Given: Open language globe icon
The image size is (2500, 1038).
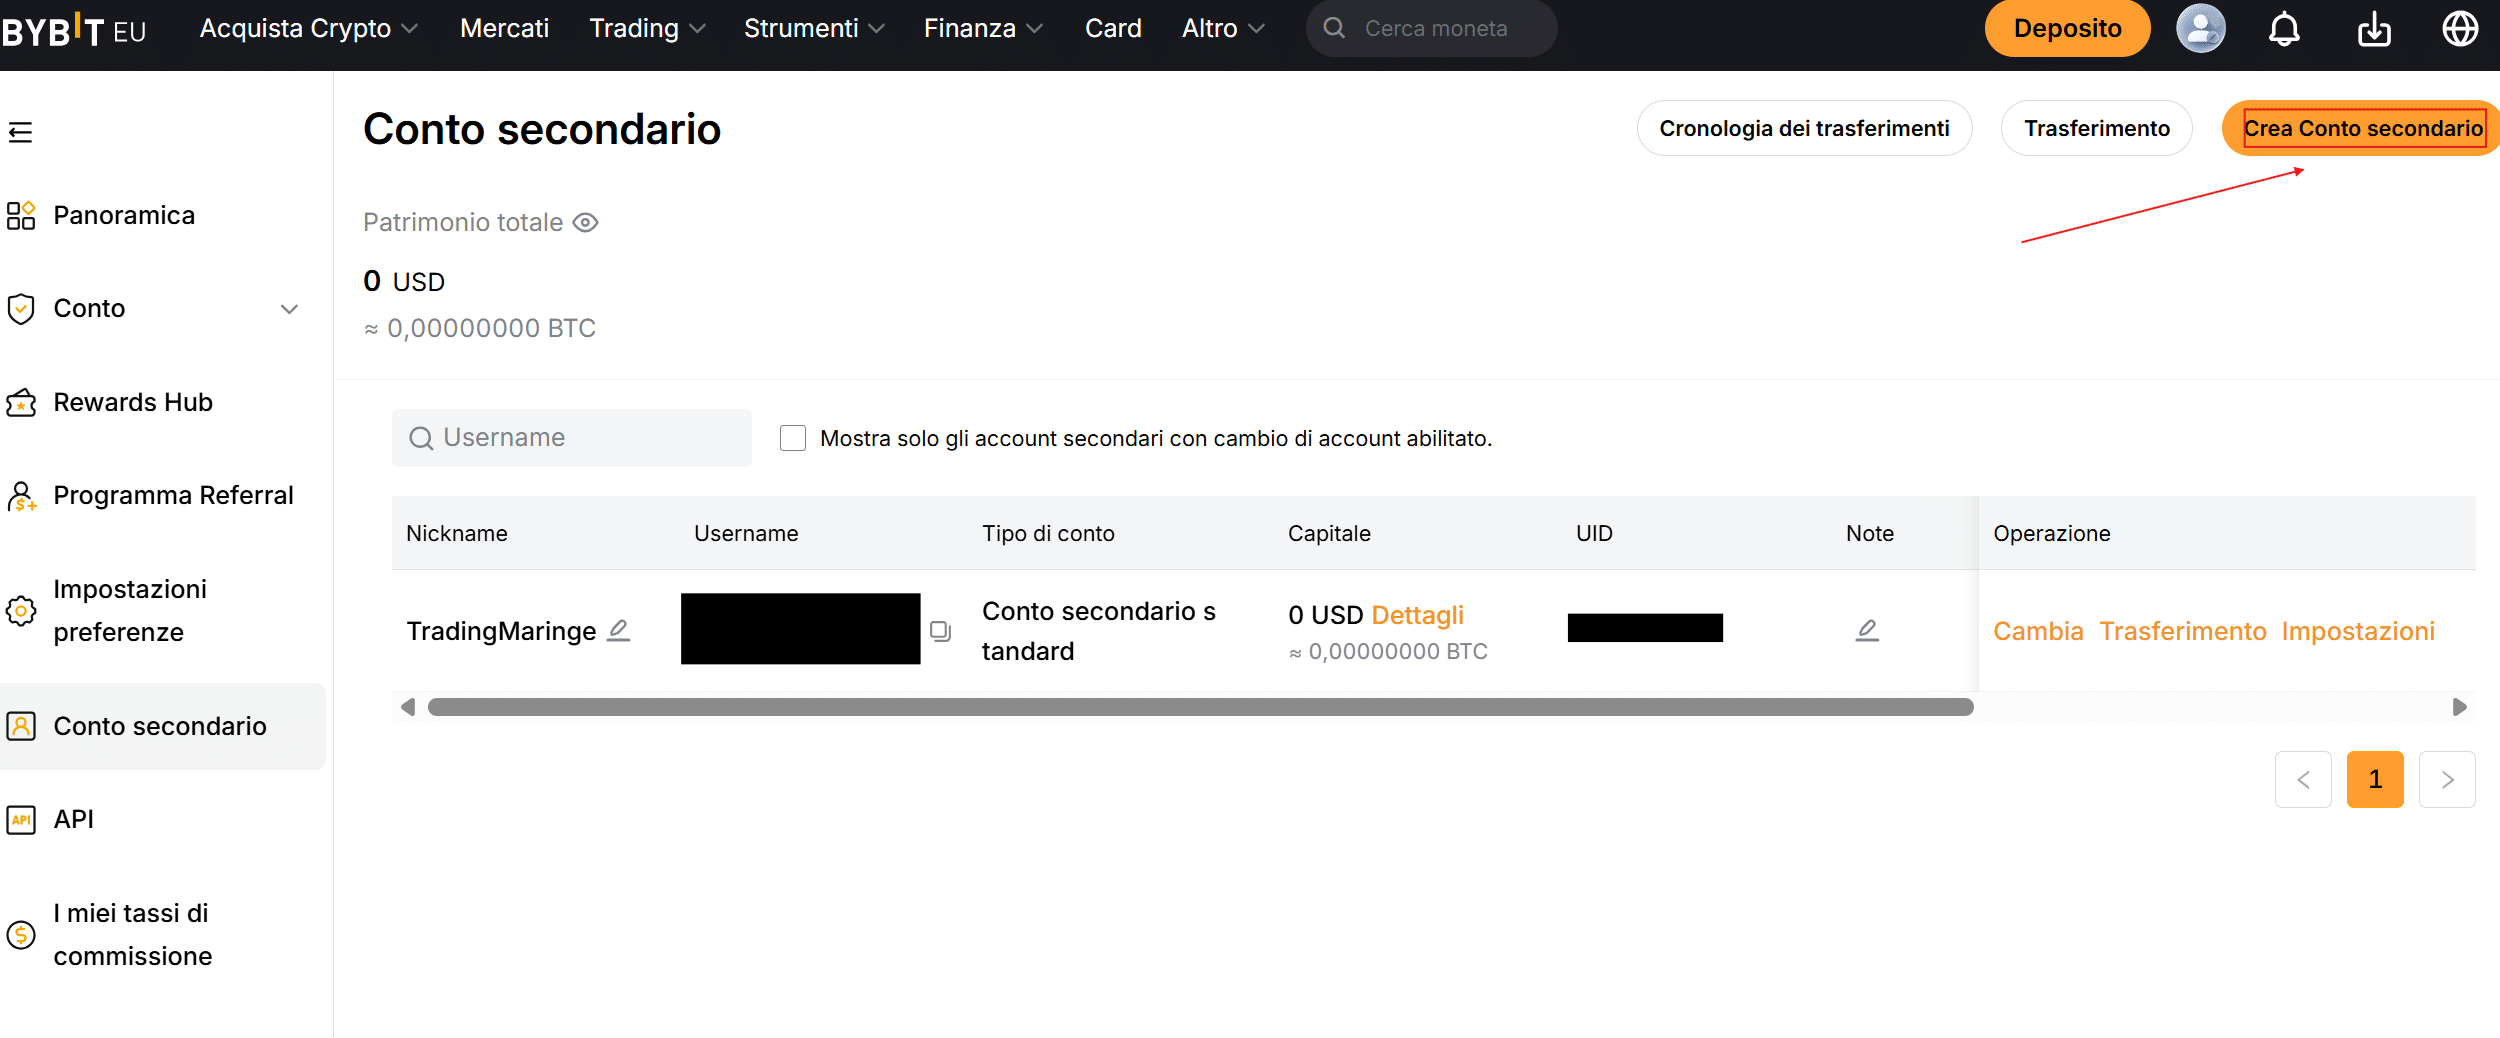Looking at the screenshot, I should click(x=2460, y=28).
